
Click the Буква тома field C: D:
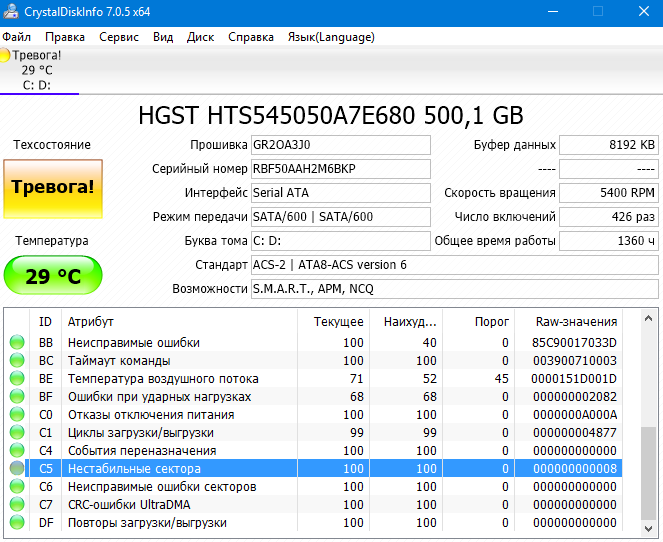341,241
